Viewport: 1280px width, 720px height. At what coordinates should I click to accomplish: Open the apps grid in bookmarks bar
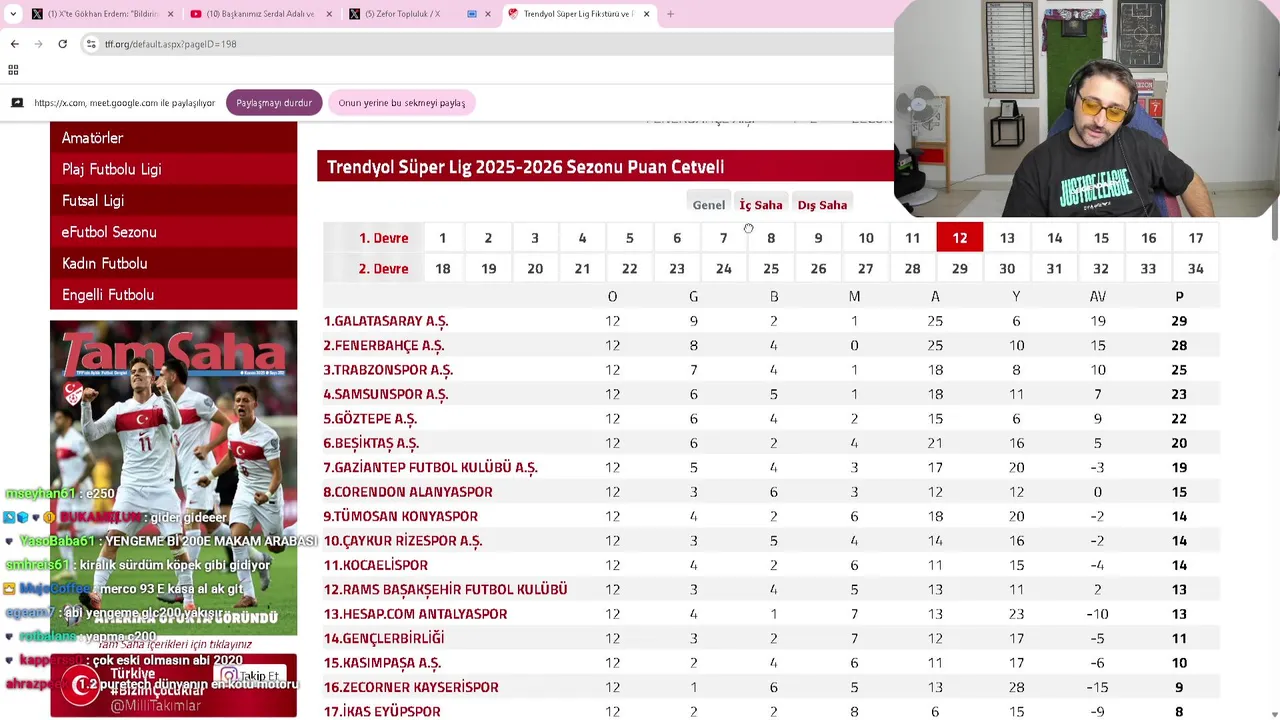[13, 70]
